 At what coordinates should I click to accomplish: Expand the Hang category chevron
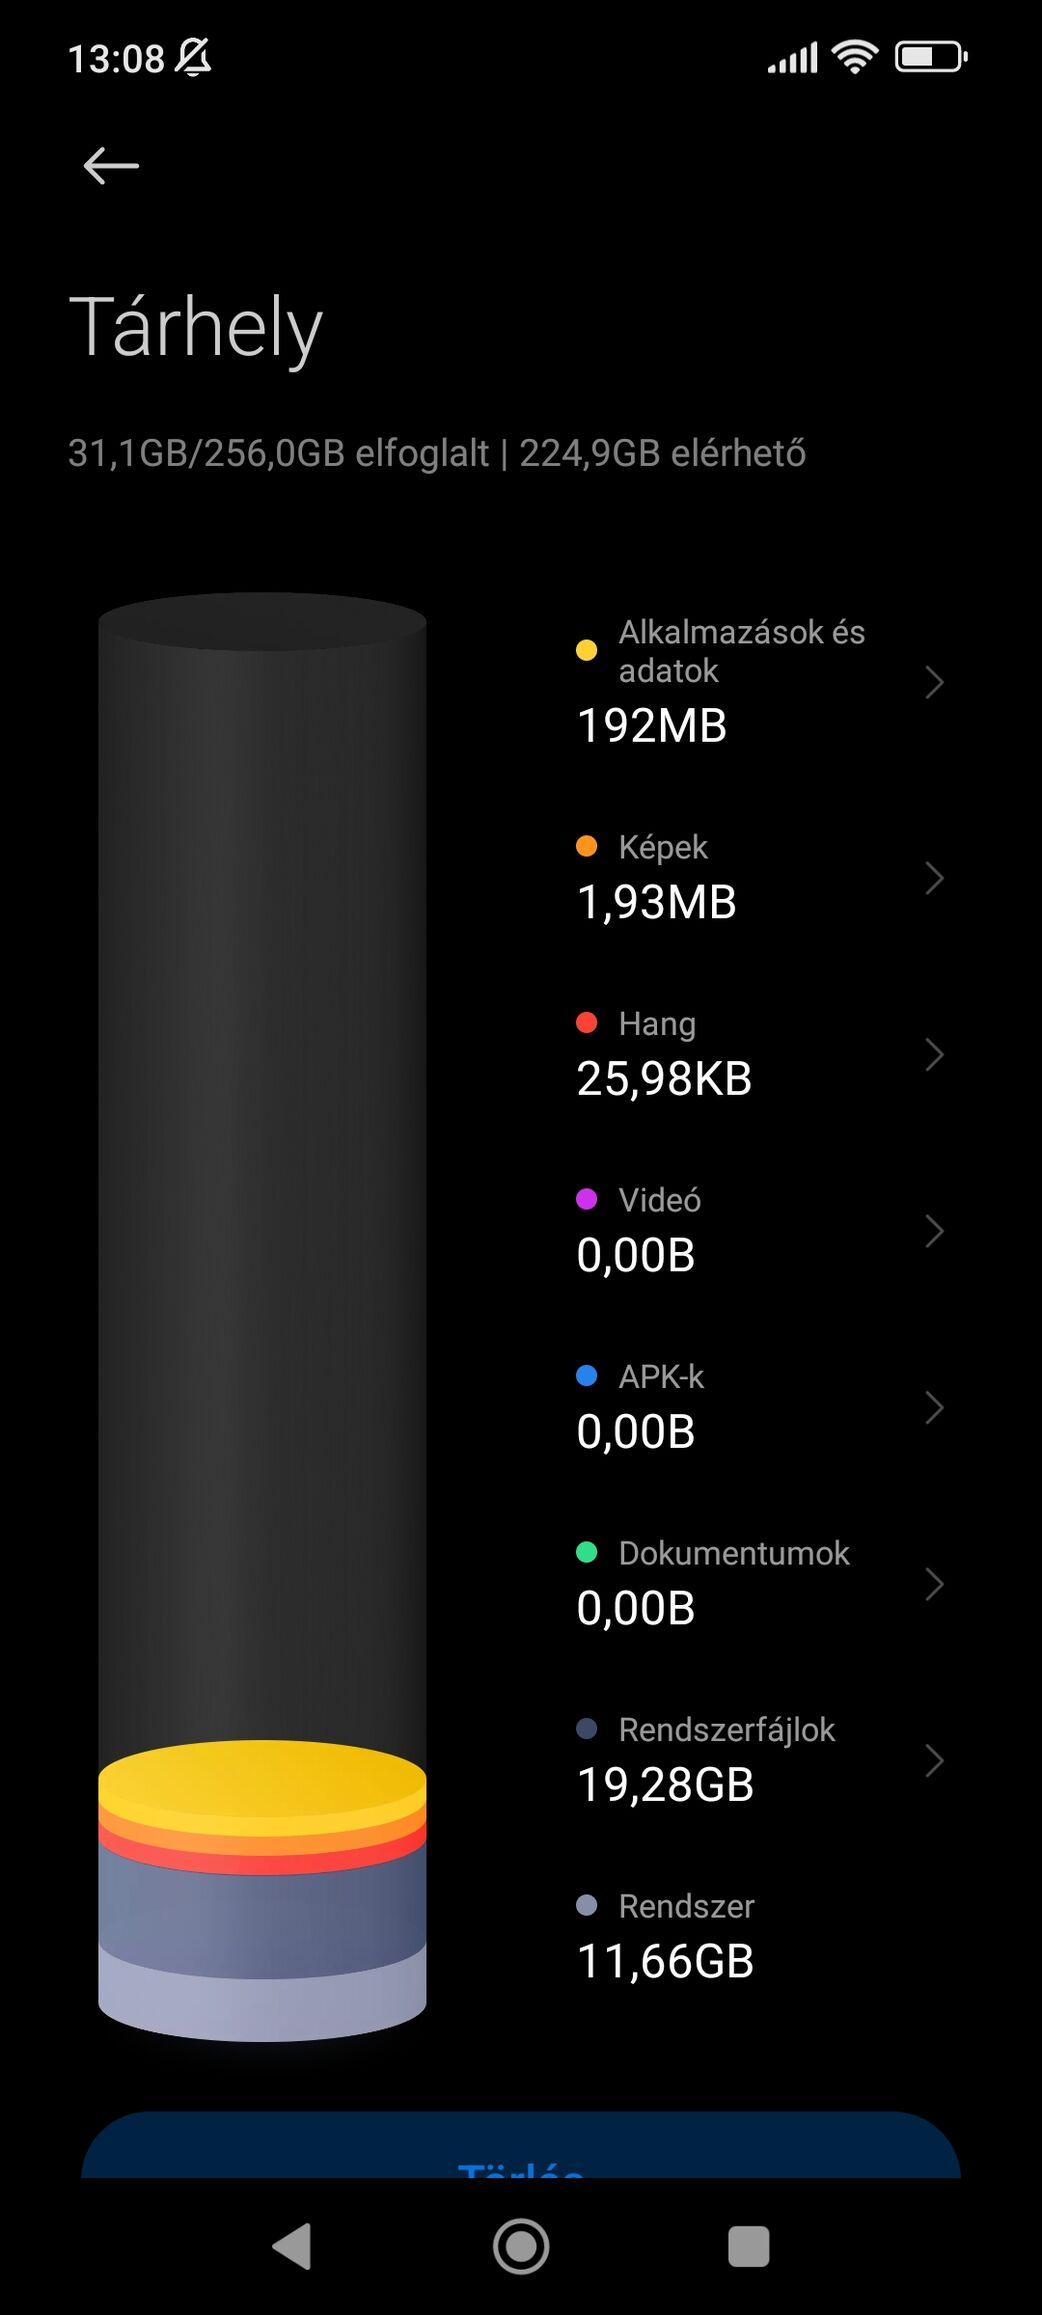[x=933, y=1054]
